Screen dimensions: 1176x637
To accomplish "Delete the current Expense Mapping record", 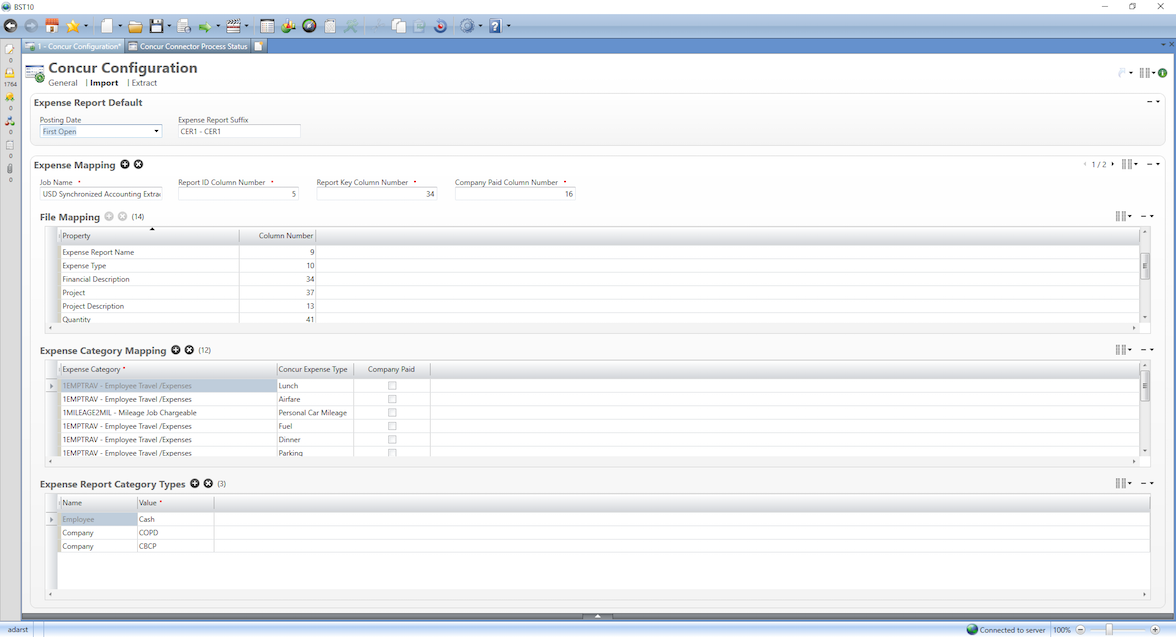I will point(139,164).
